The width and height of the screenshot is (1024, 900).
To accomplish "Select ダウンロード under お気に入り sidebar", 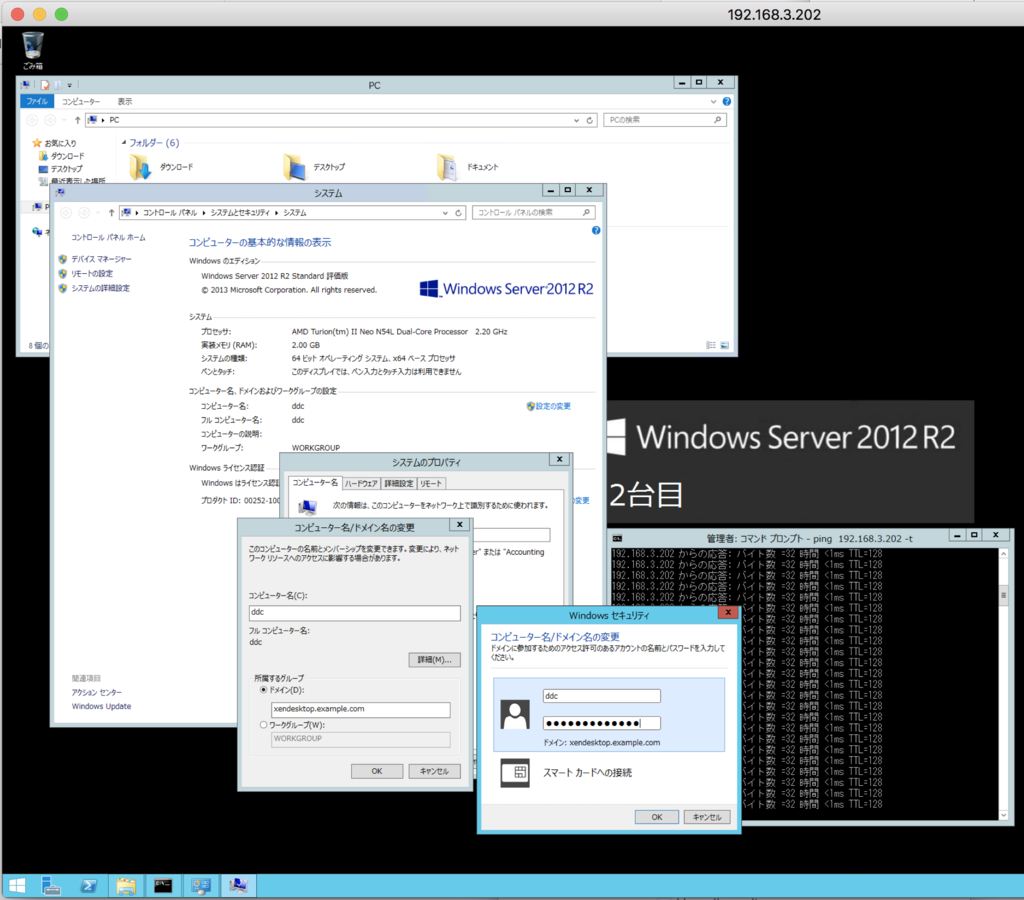I will (67, 156).
